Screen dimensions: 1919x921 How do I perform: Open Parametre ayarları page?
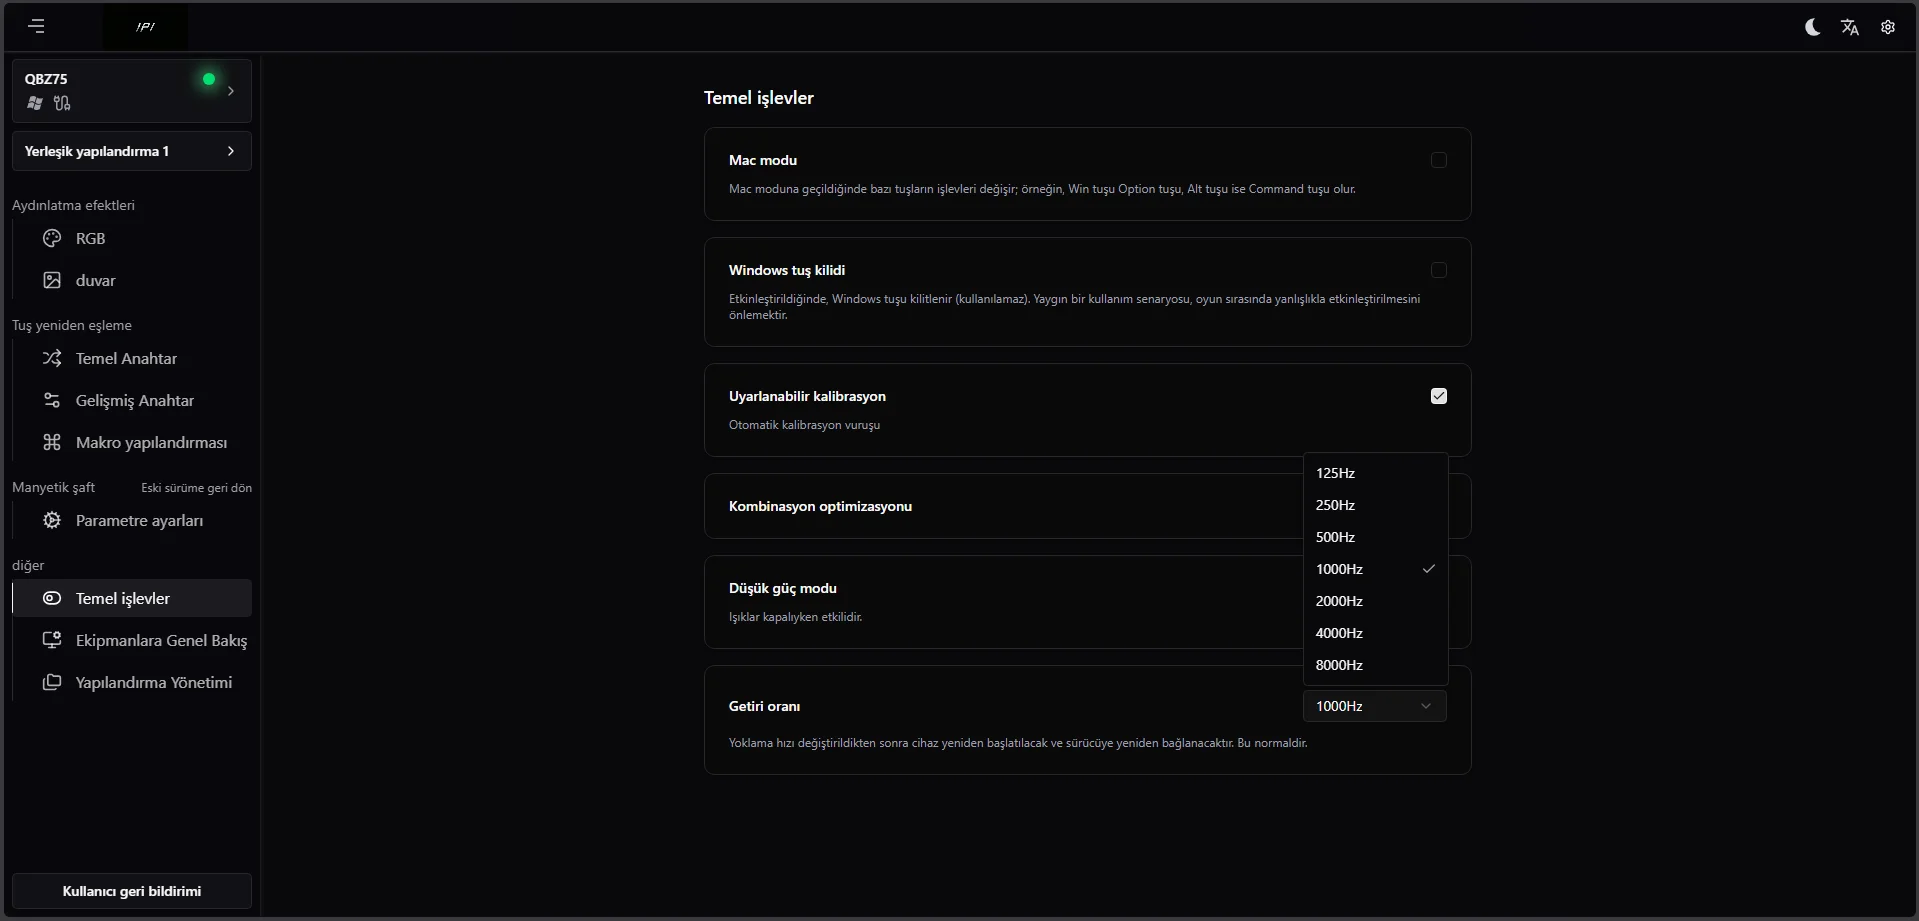tap(132, 520)
